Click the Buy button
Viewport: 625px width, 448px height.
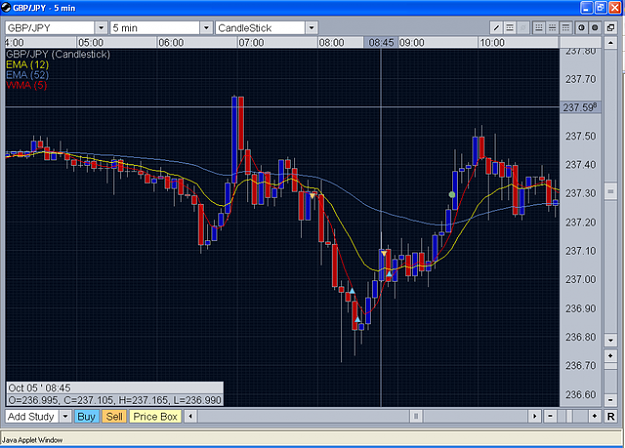86,417
